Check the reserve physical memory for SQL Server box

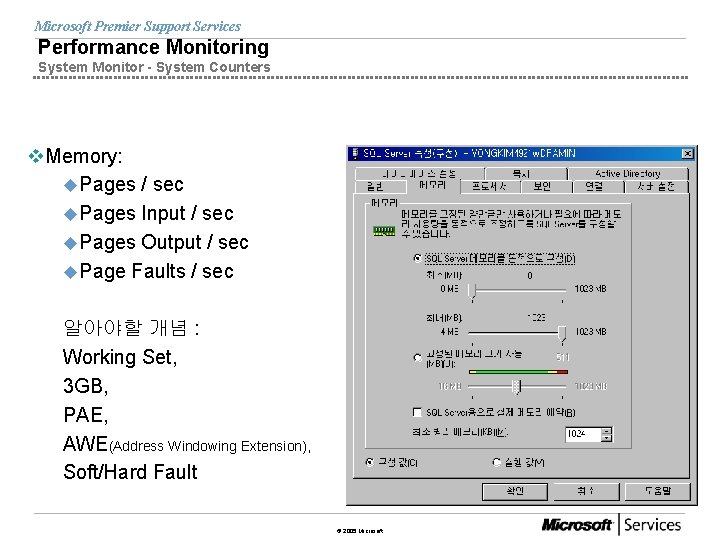pos(417,412)
